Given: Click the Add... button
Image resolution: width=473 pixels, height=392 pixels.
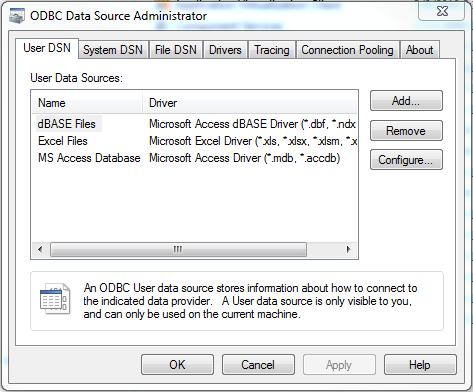Looking at the screenshot, I should [x=406, y=100].
